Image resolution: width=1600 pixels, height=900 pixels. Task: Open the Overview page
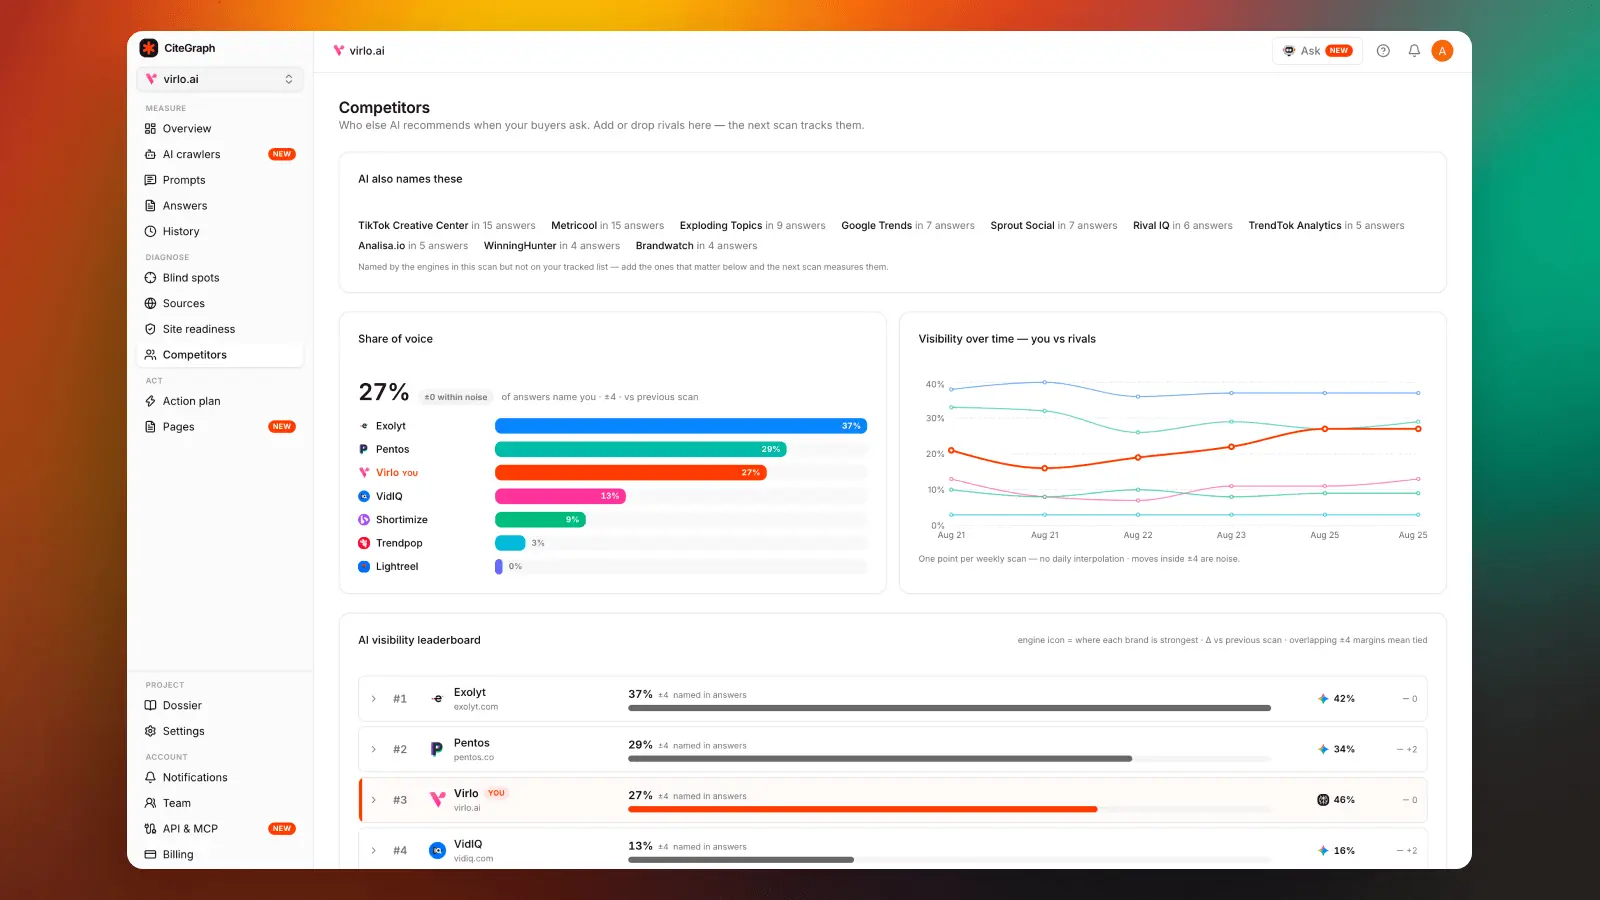coord(220,129)
